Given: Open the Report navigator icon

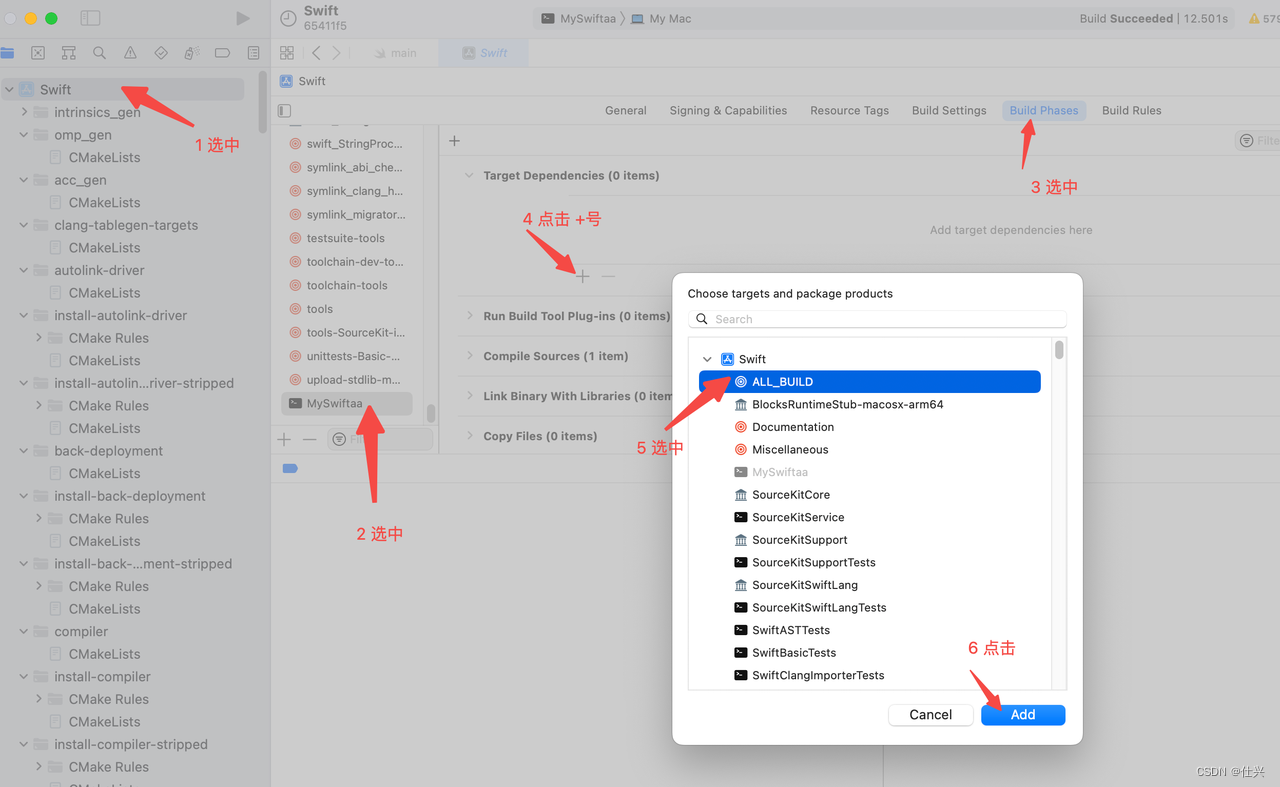Looking at the screenshot, I should (x=253, y=53).
